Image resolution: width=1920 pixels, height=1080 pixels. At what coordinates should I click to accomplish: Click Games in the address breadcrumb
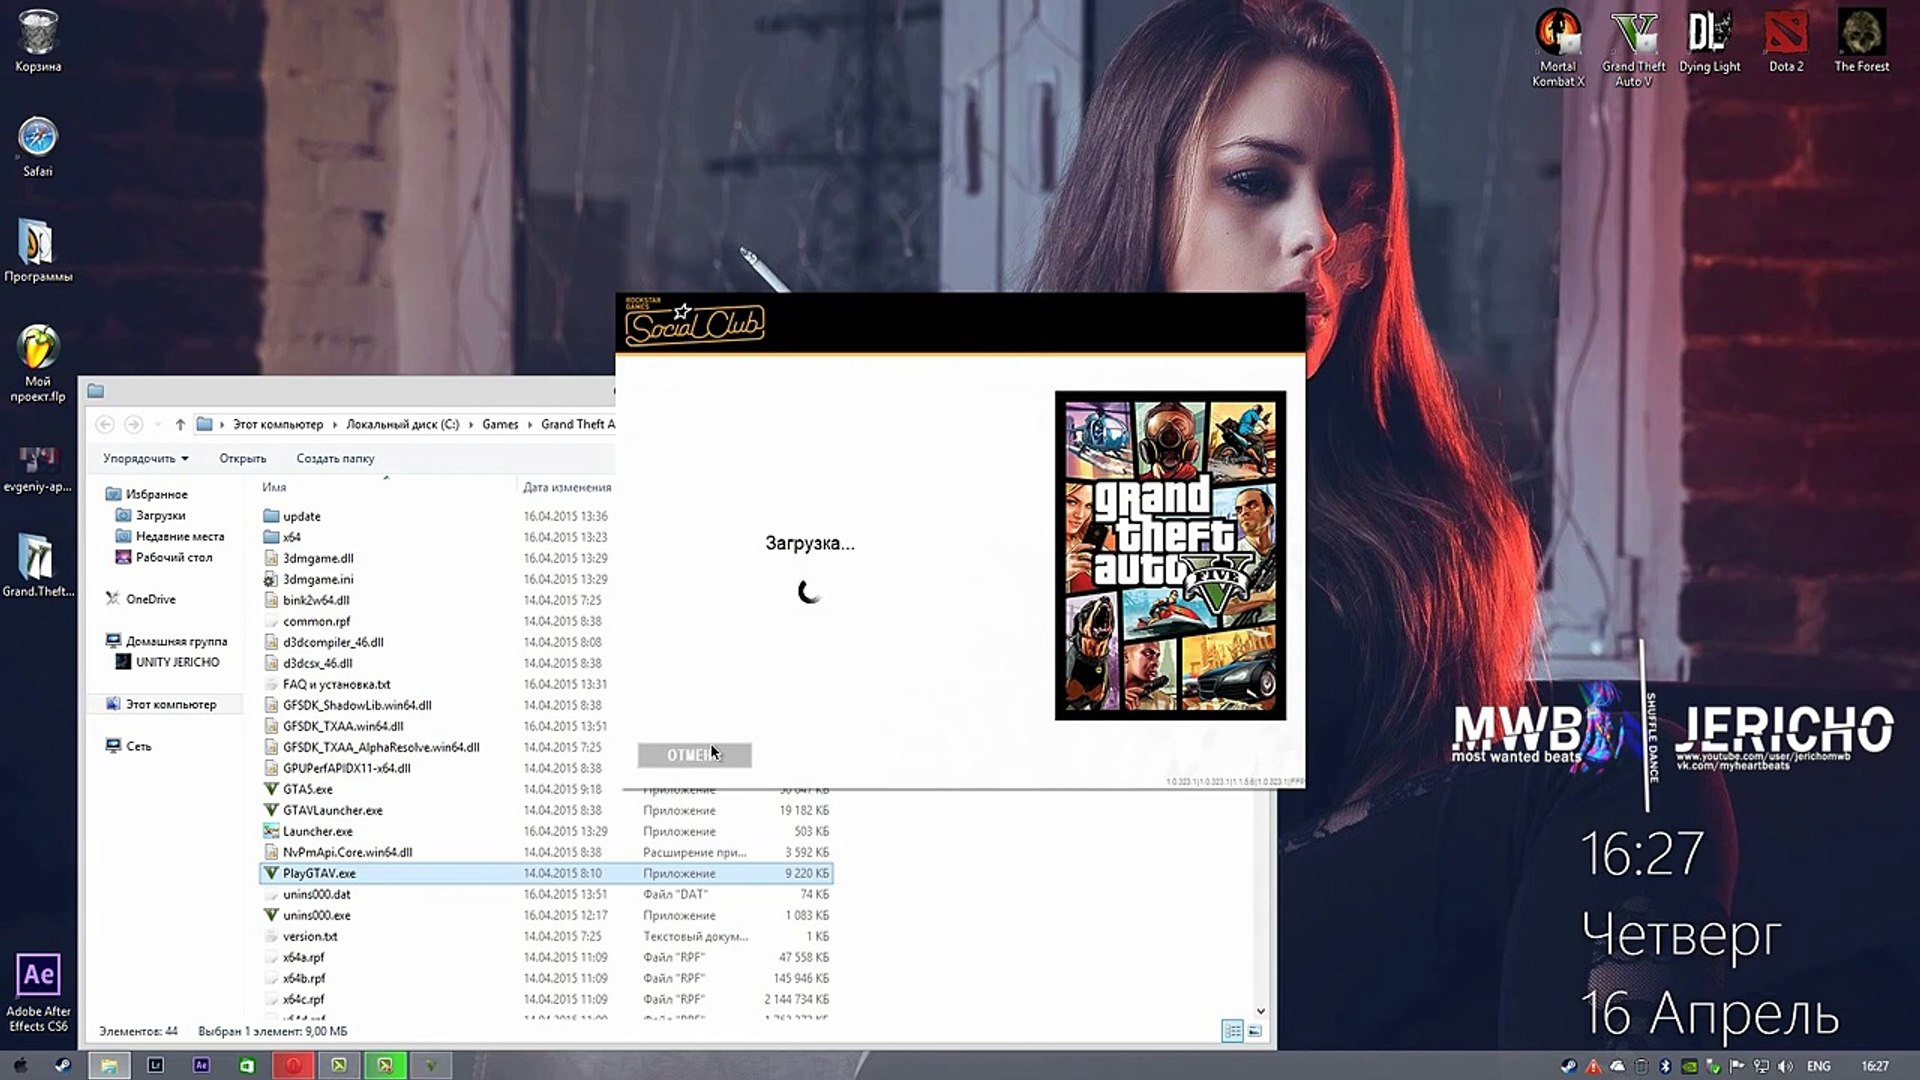tap(500, 424)
